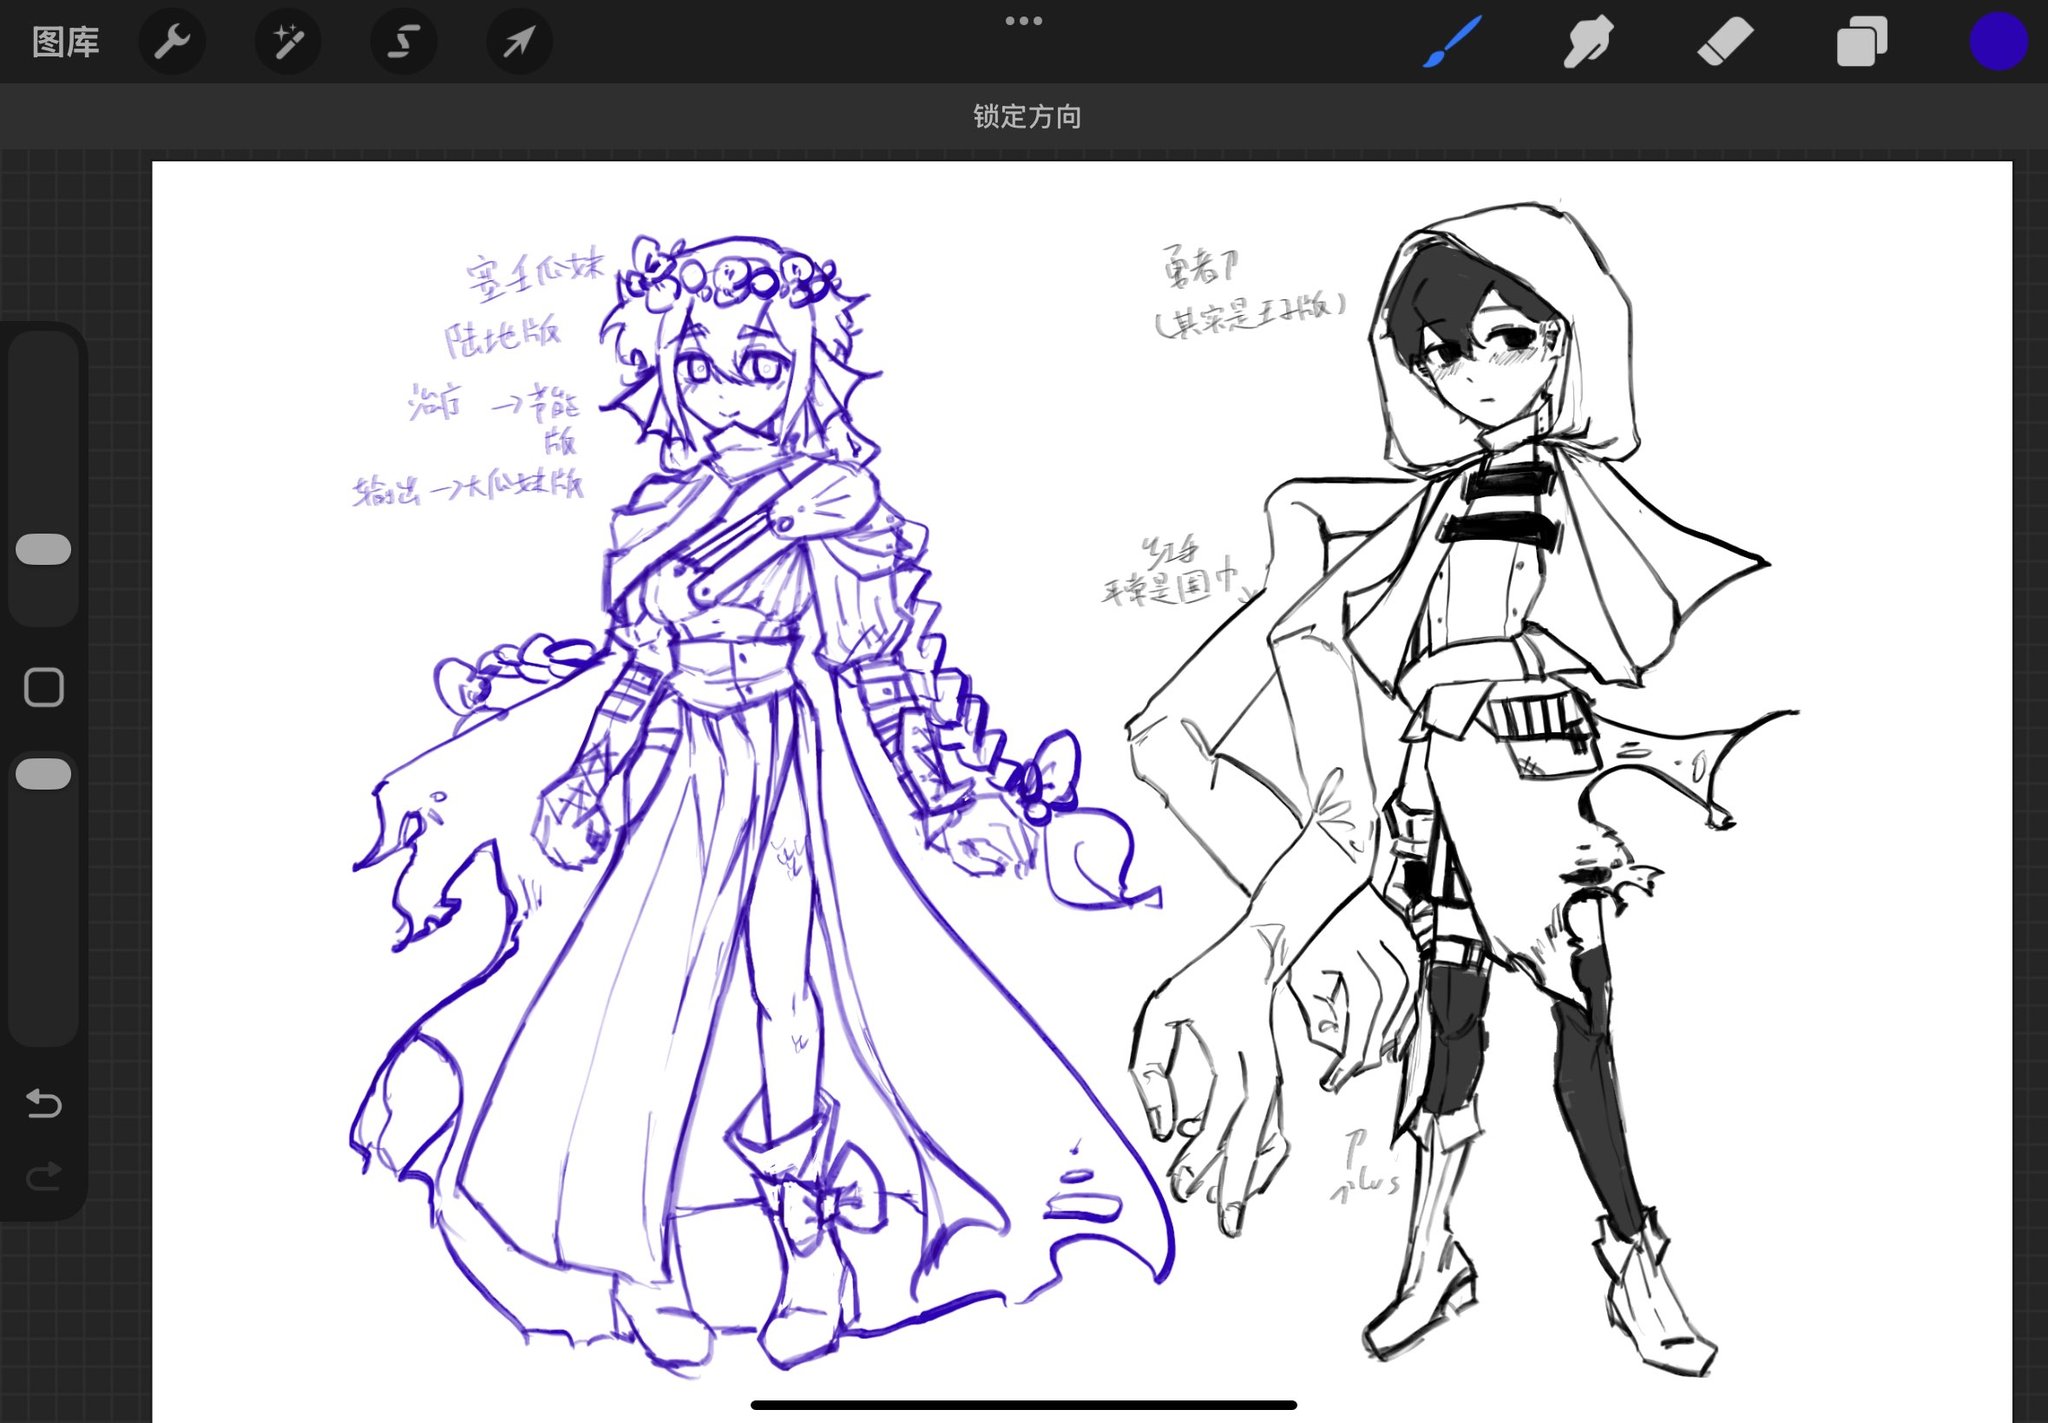Screen dimensions: 2048x1423
Task: Select the Brush paint tool
Action: (1451, 42)
